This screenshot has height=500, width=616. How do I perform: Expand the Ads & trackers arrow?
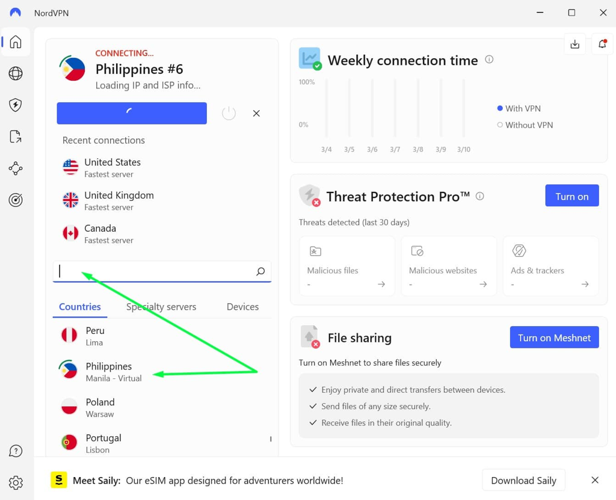585,285
